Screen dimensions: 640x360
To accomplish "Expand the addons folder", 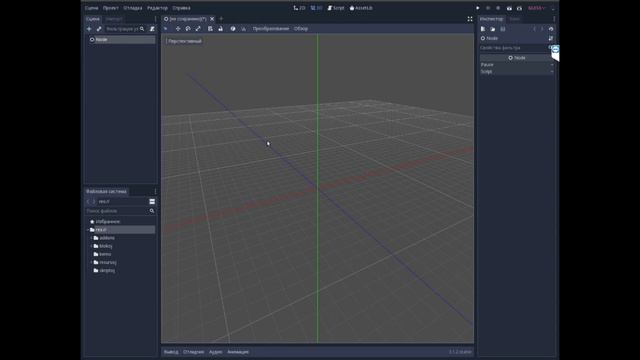I will click(x=91, y=238).
